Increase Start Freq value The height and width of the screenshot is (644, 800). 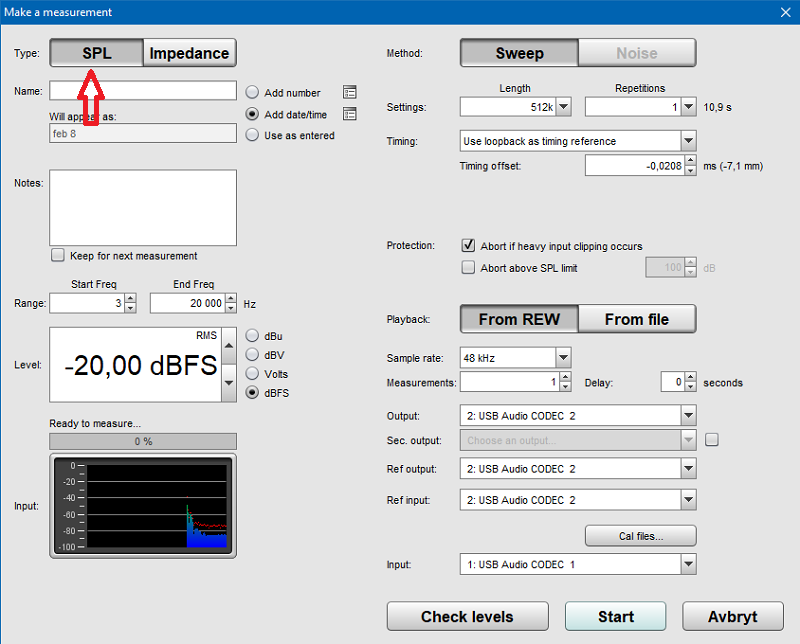click(131, 299)
